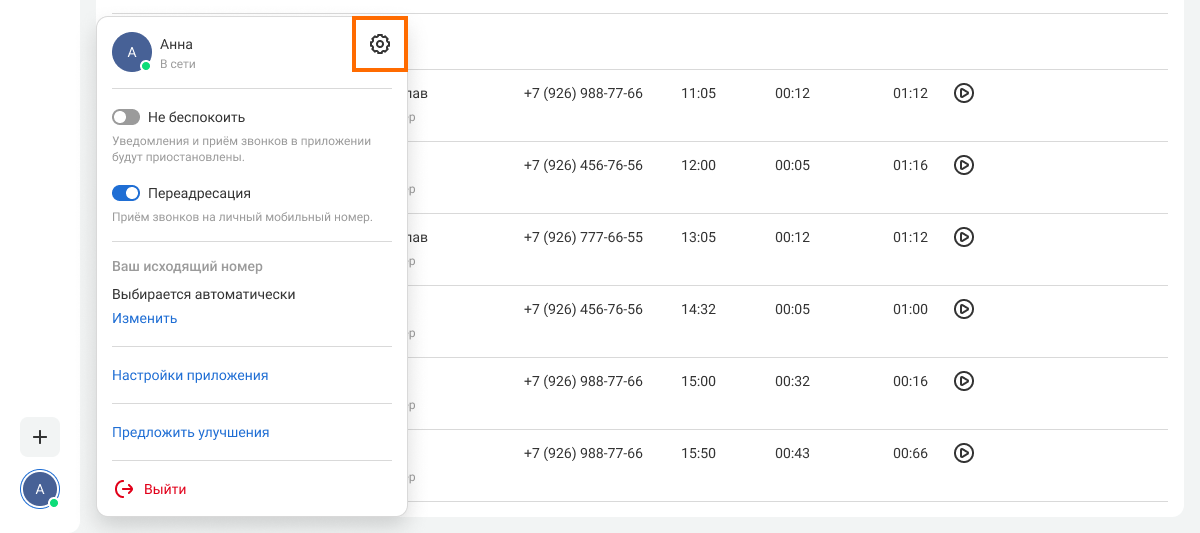Play recording of the 14:32 call
Image resolution: width=1200 pixels, height=533 pixels.
(x=963, y=309)
